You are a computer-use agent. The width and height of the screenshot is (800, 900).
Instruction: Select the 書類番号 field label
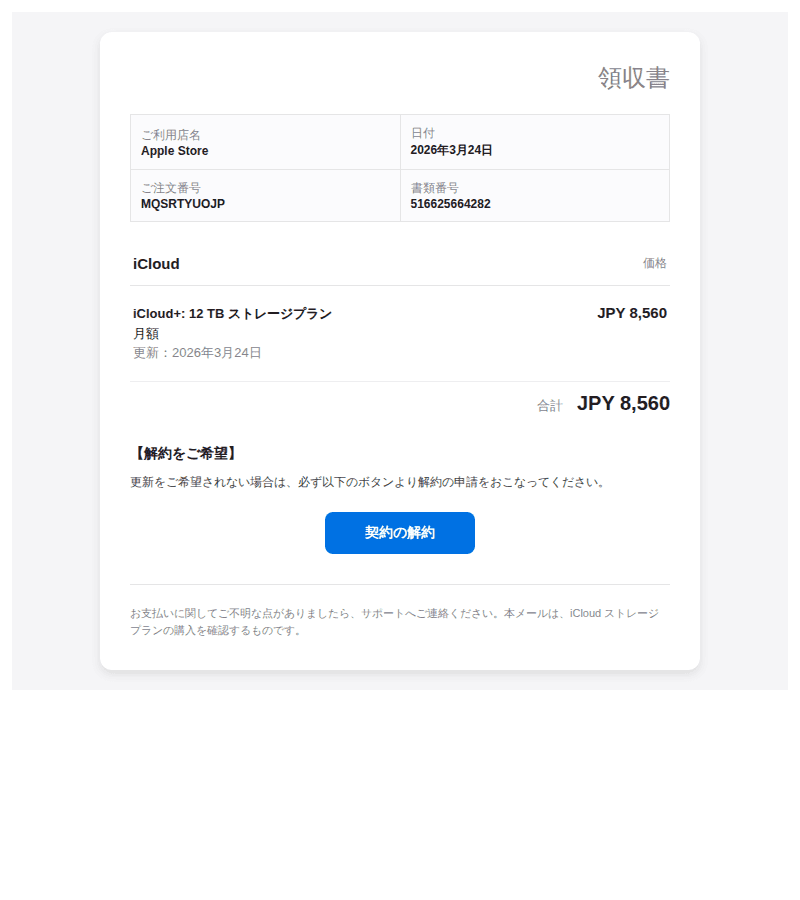pos(435,185)
